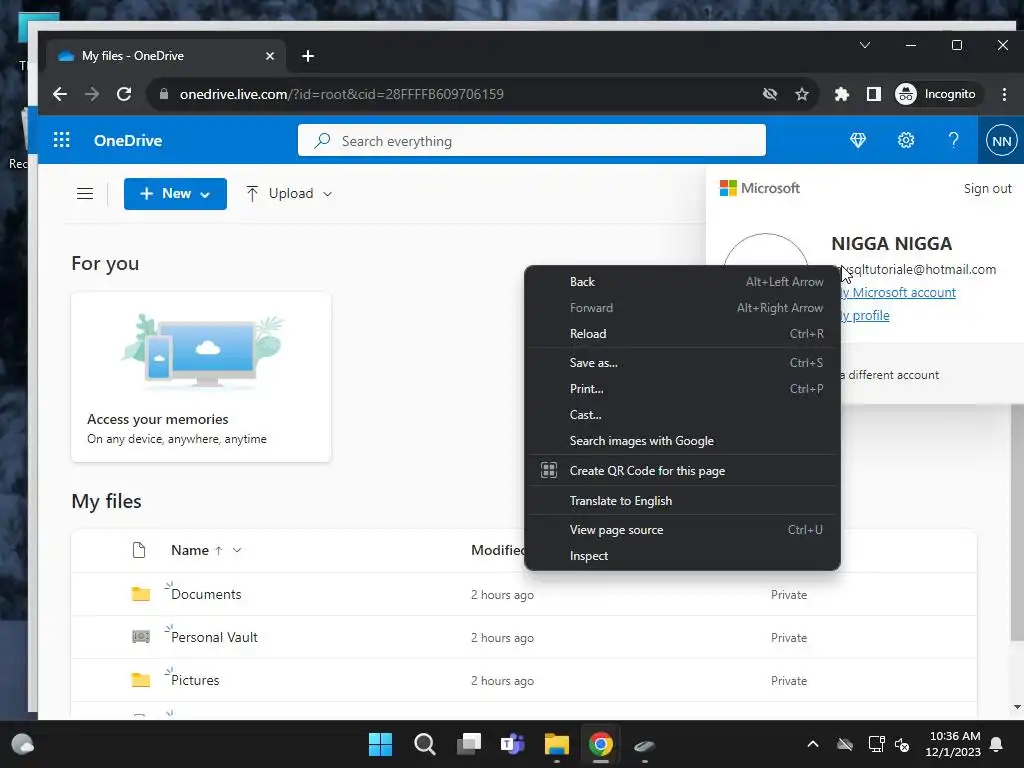Choose Translate to English
Viewport: 1024px width, 768px height.
pos(682,501)
